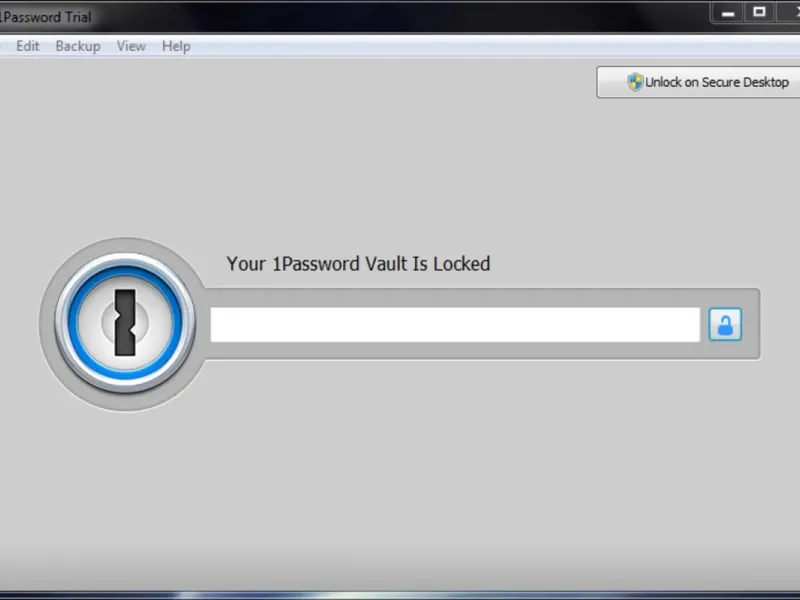
Task: Click the dark gray bar around password field
Action: coord(482,298)
